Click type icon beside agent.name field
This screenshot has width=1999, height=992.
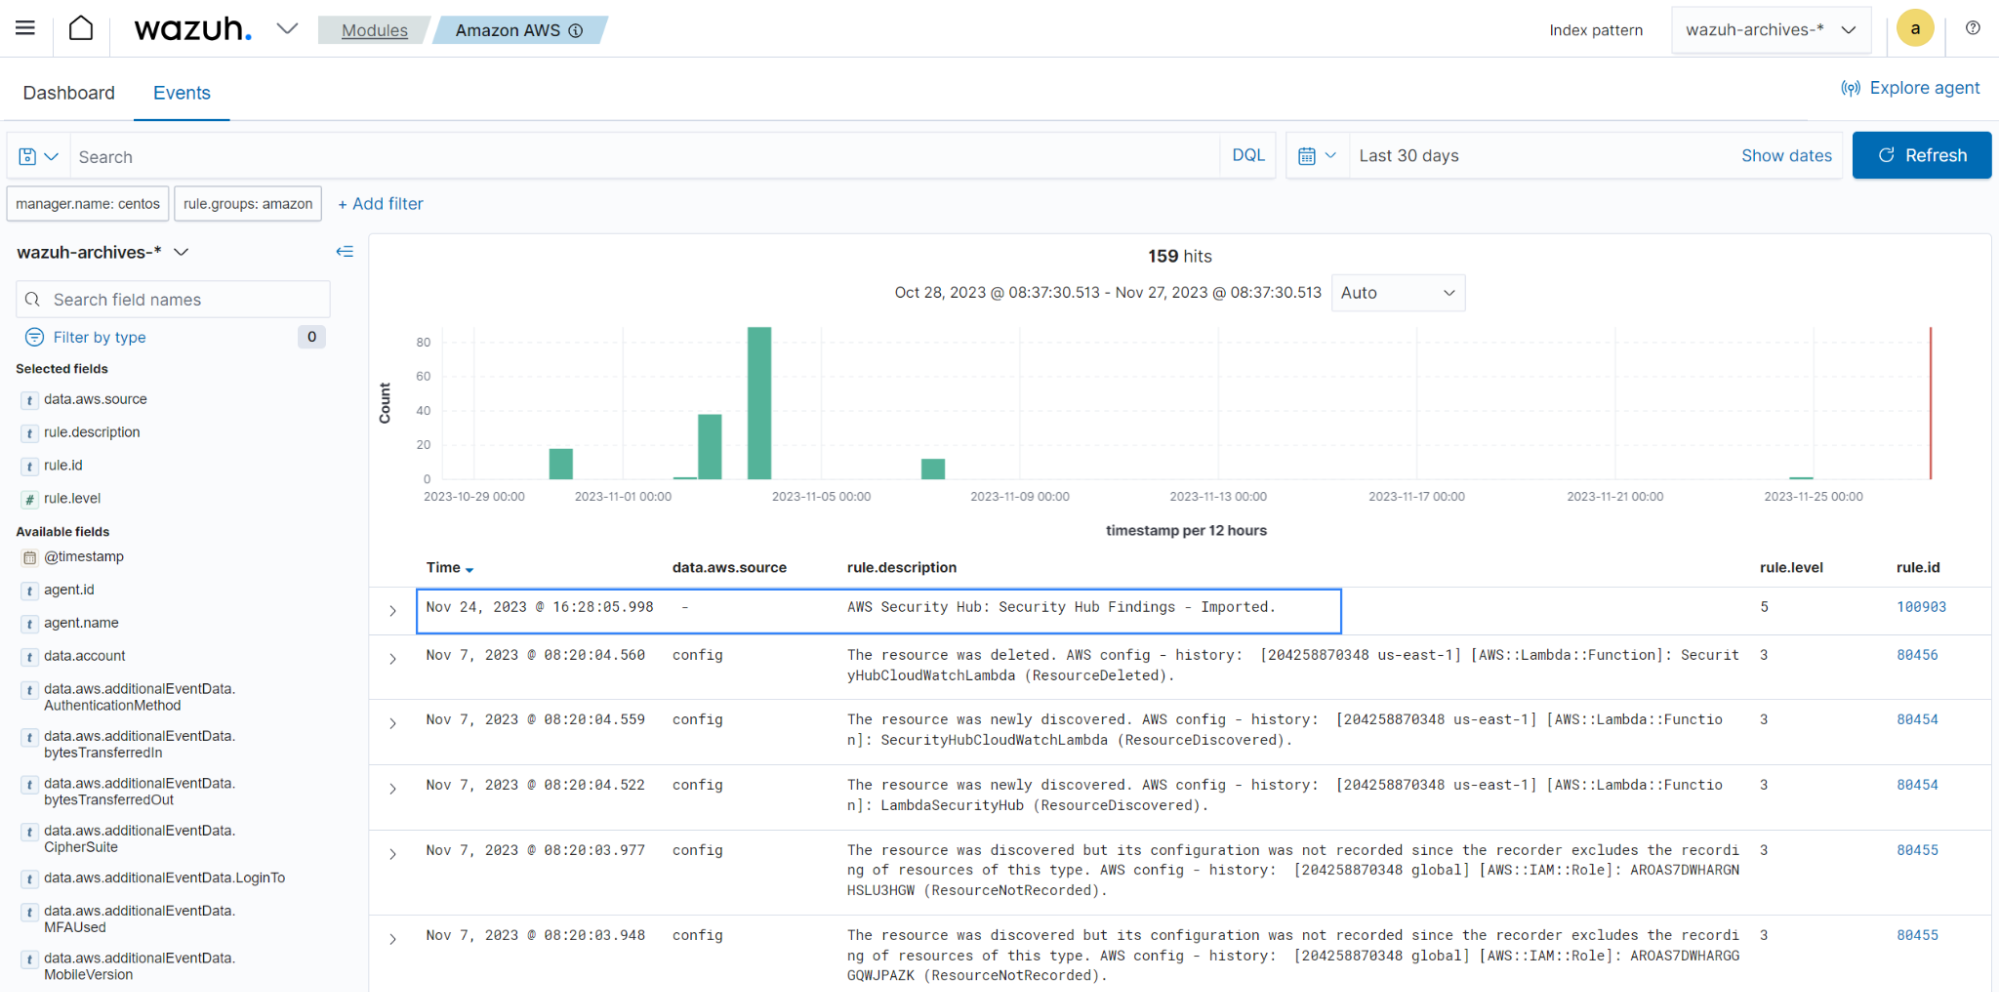tap(29, 624)
